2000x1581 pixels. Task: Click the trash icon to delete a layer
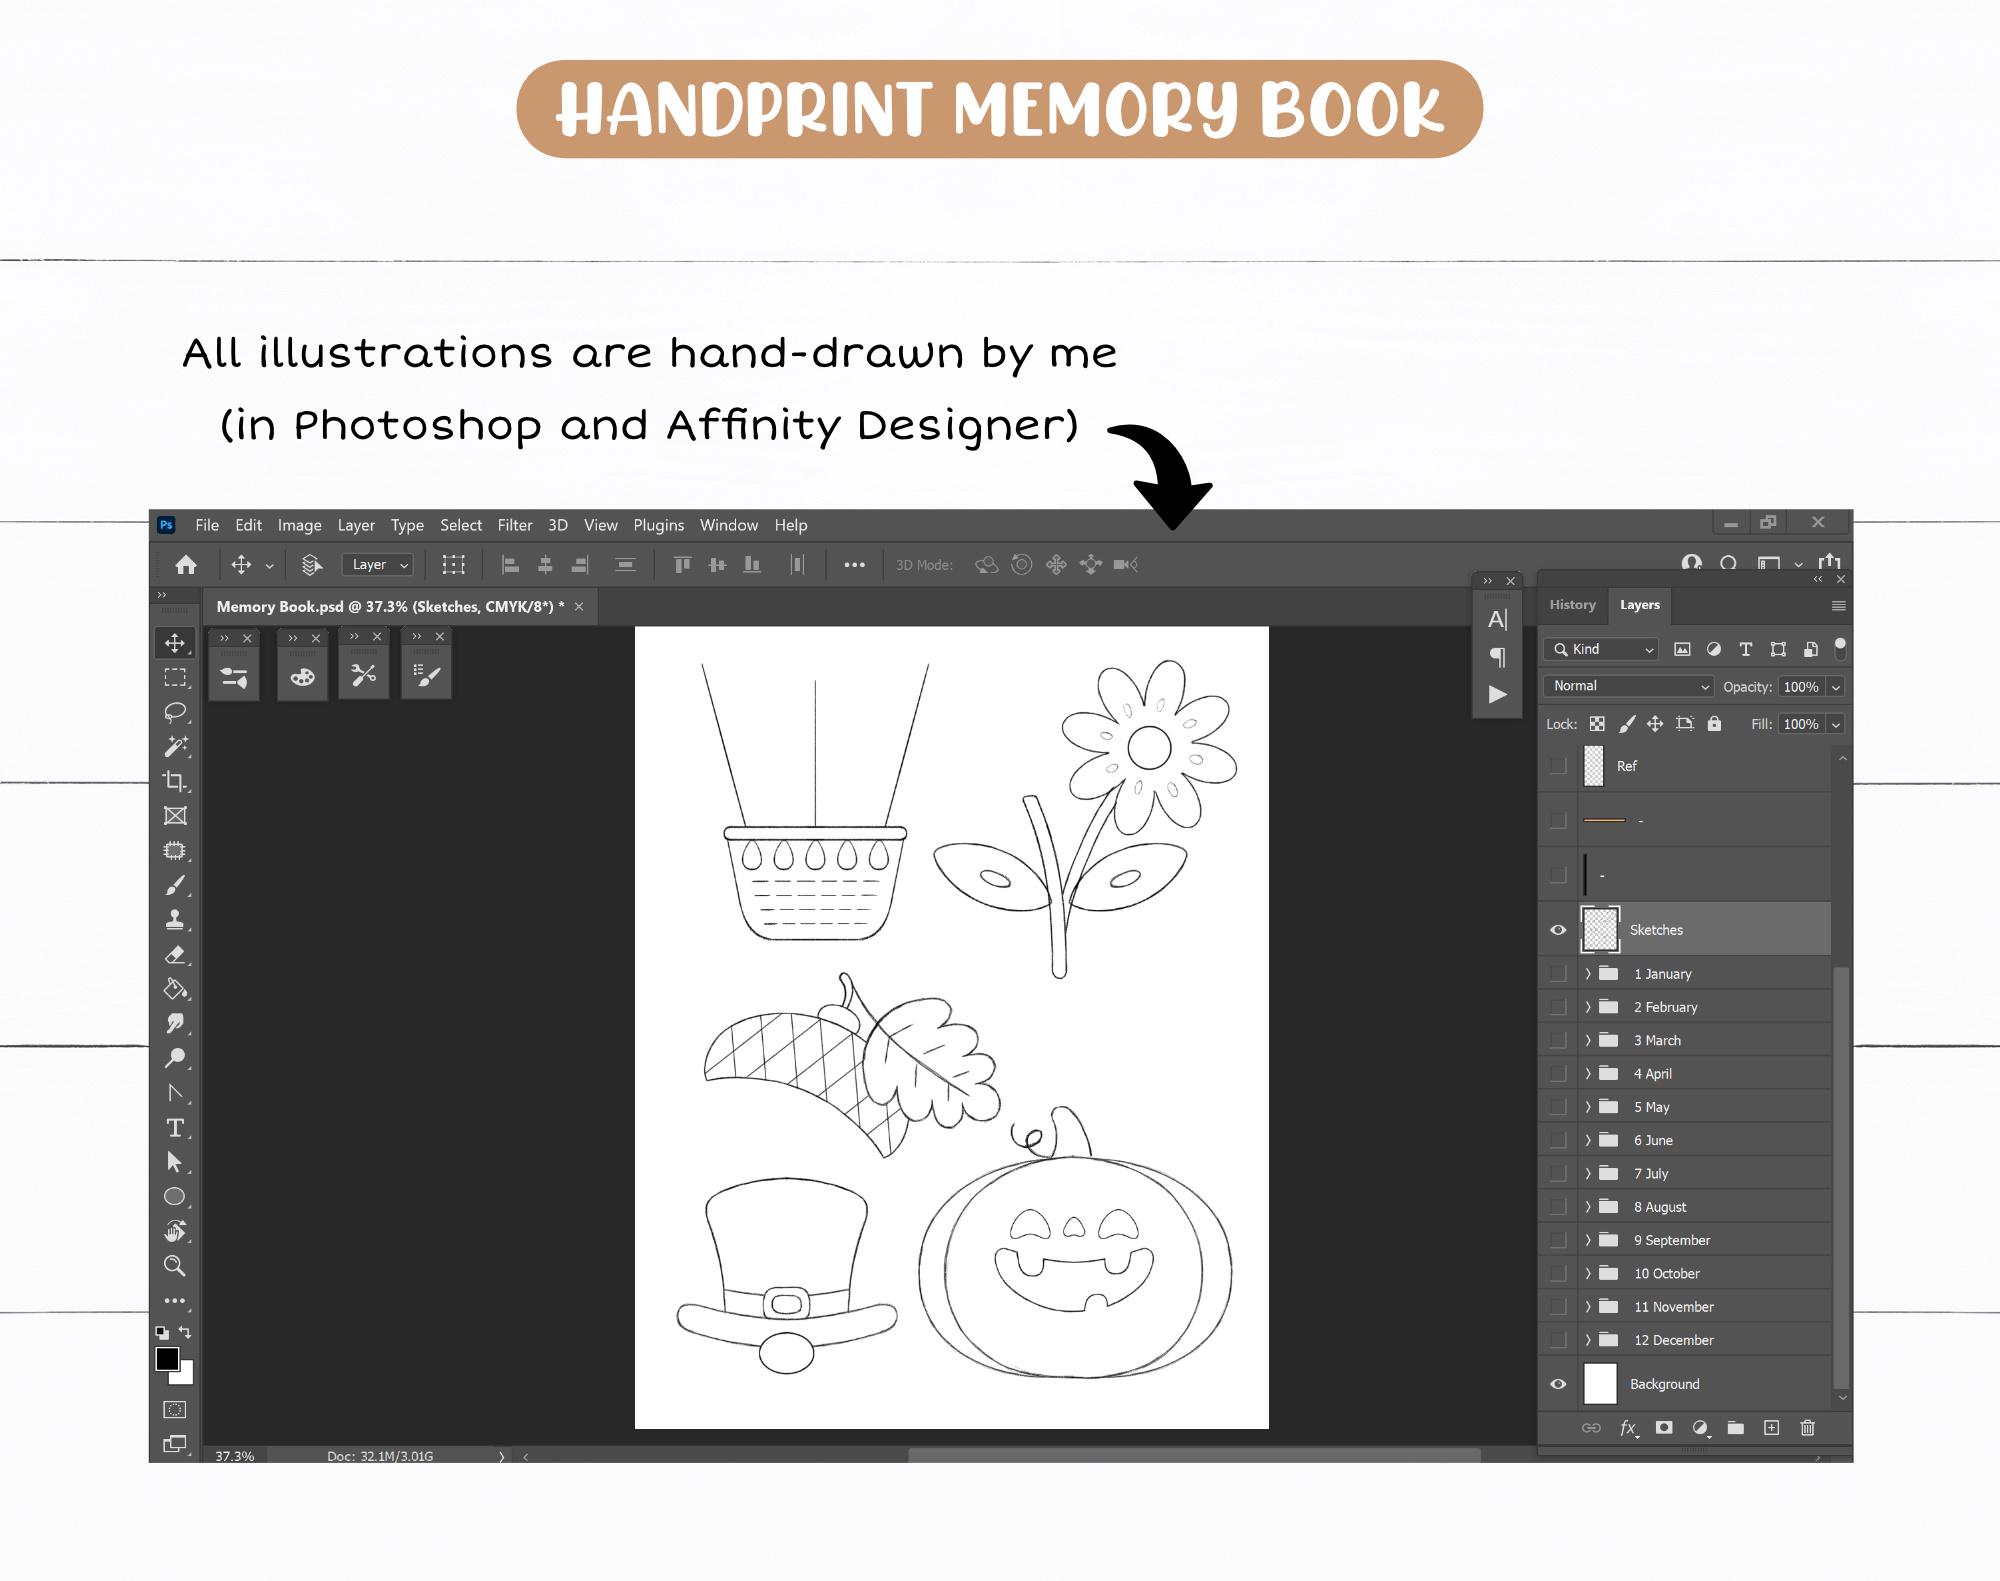[1807, 1428]
